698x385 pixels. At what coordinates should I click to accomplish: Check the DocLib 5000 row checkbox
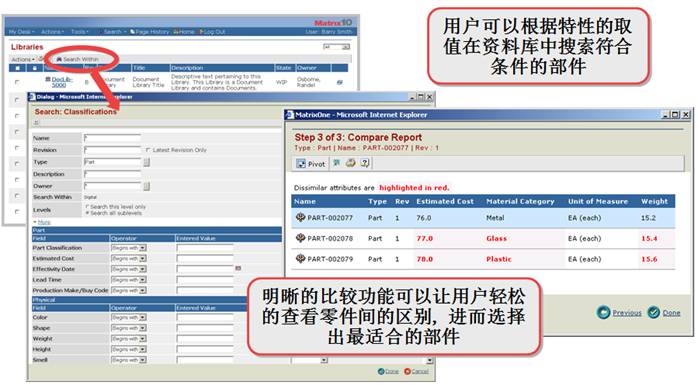pos(17,82)
